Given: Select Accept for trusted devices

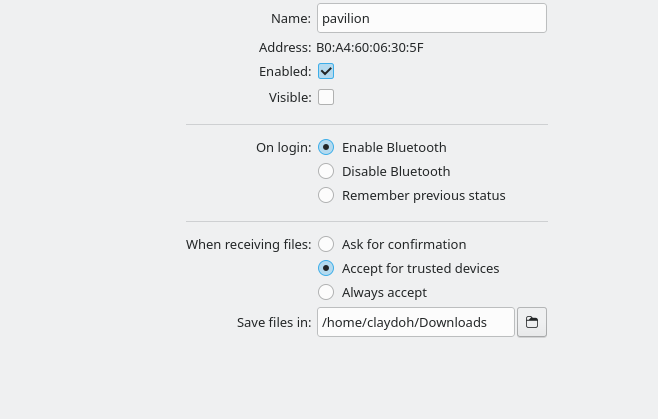Looking at the screenshot, I should pyautogui.click(x=326, y=268).
